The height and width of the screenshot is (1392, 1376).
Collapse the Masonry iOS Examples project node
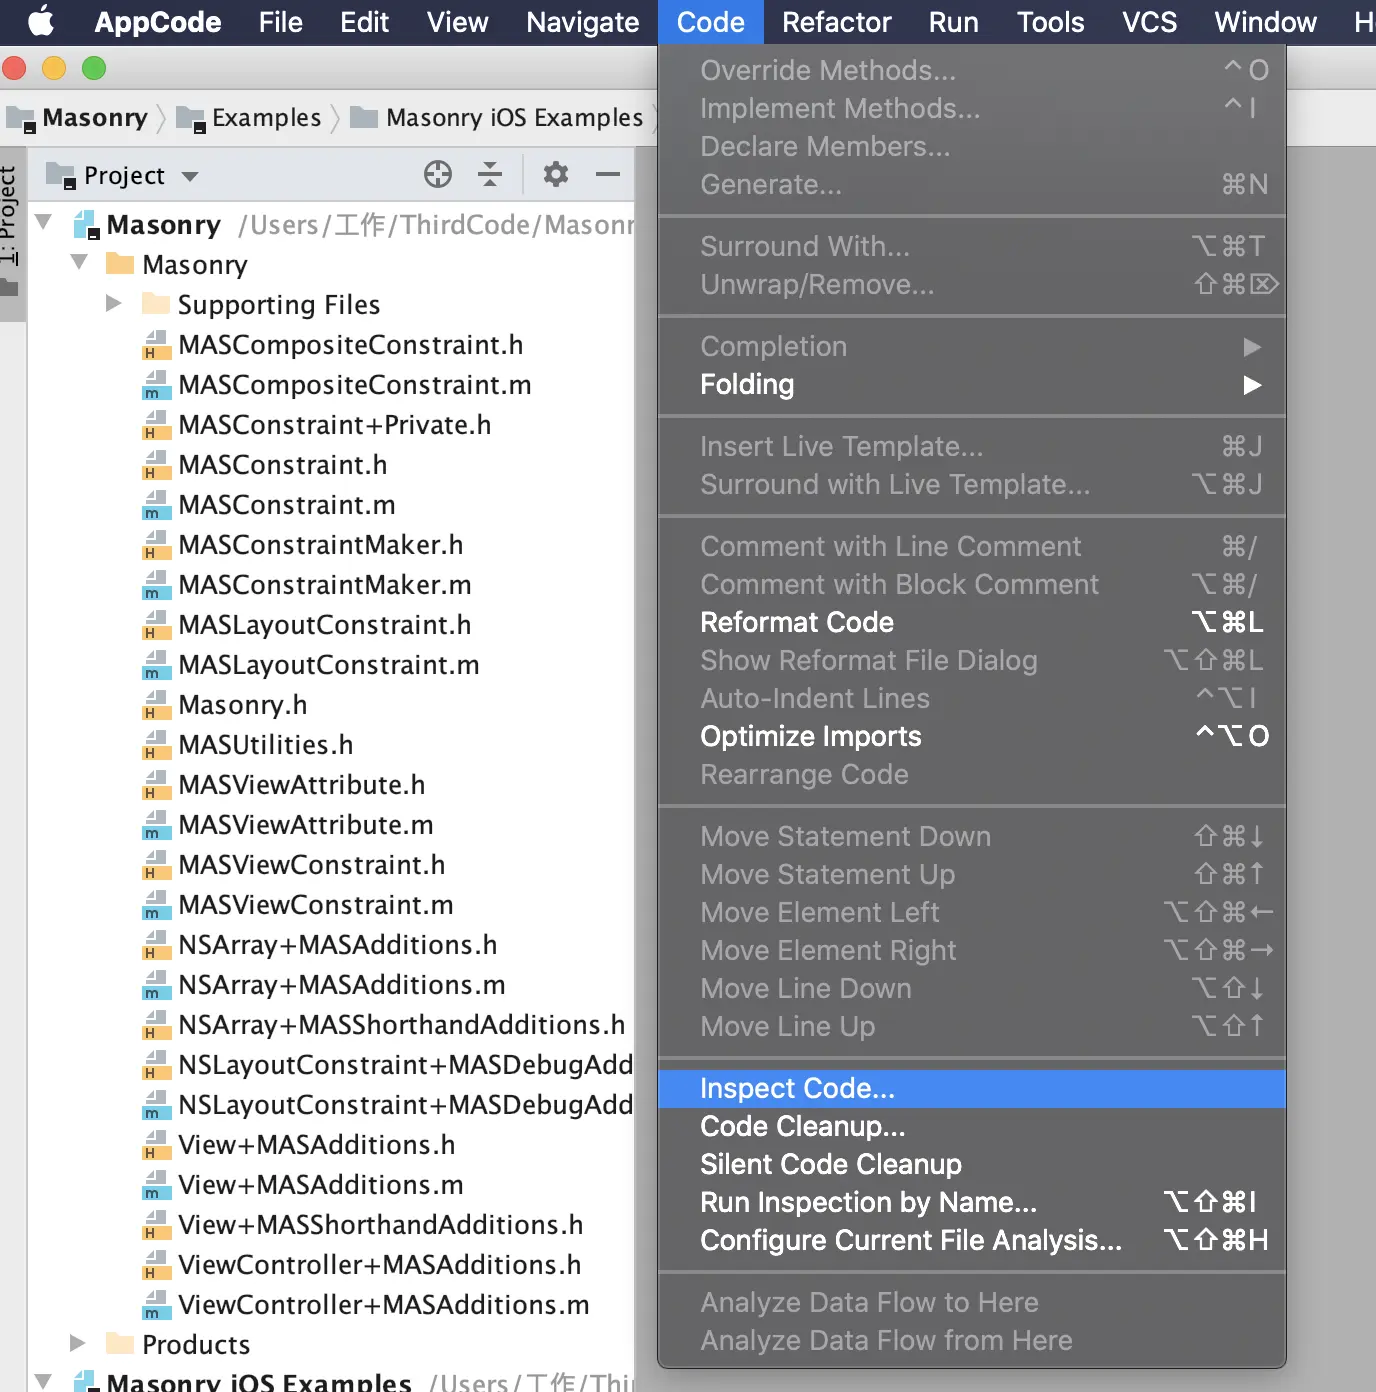point(44,1381)
